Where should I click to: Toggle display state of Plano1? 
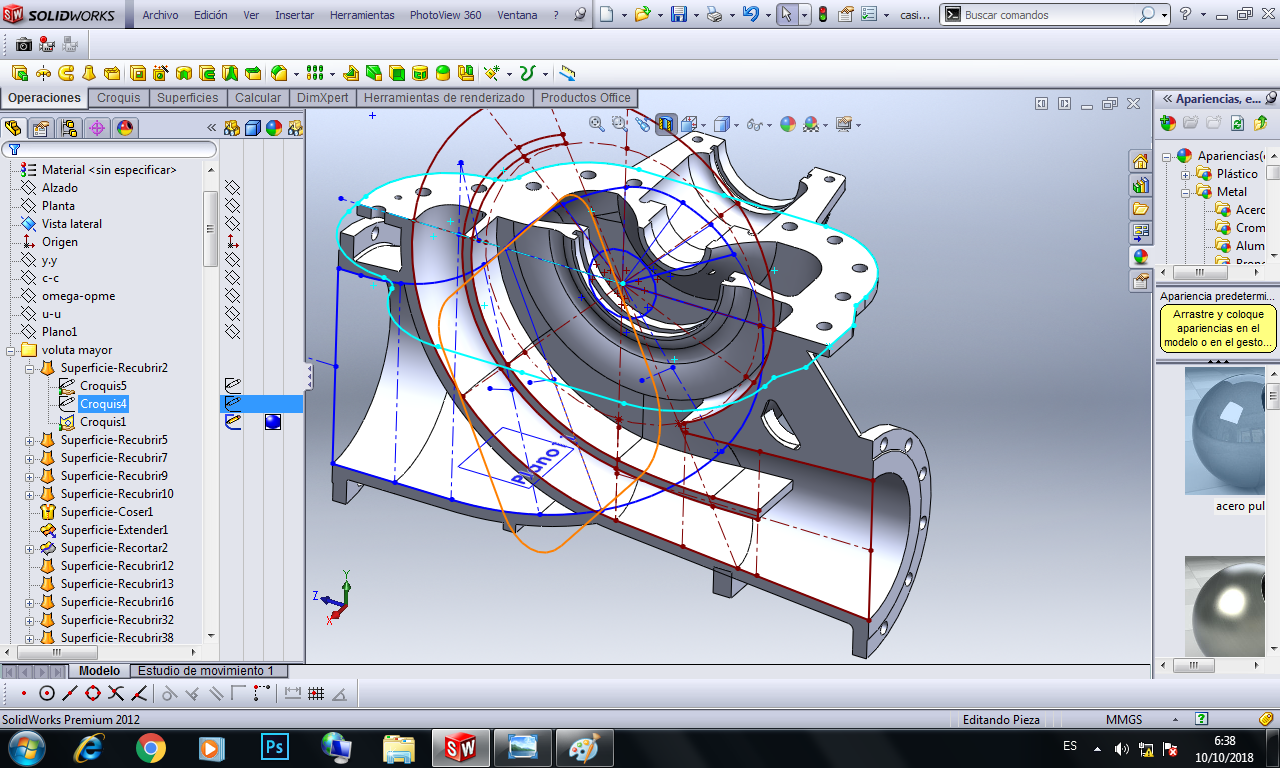[232, 332]
